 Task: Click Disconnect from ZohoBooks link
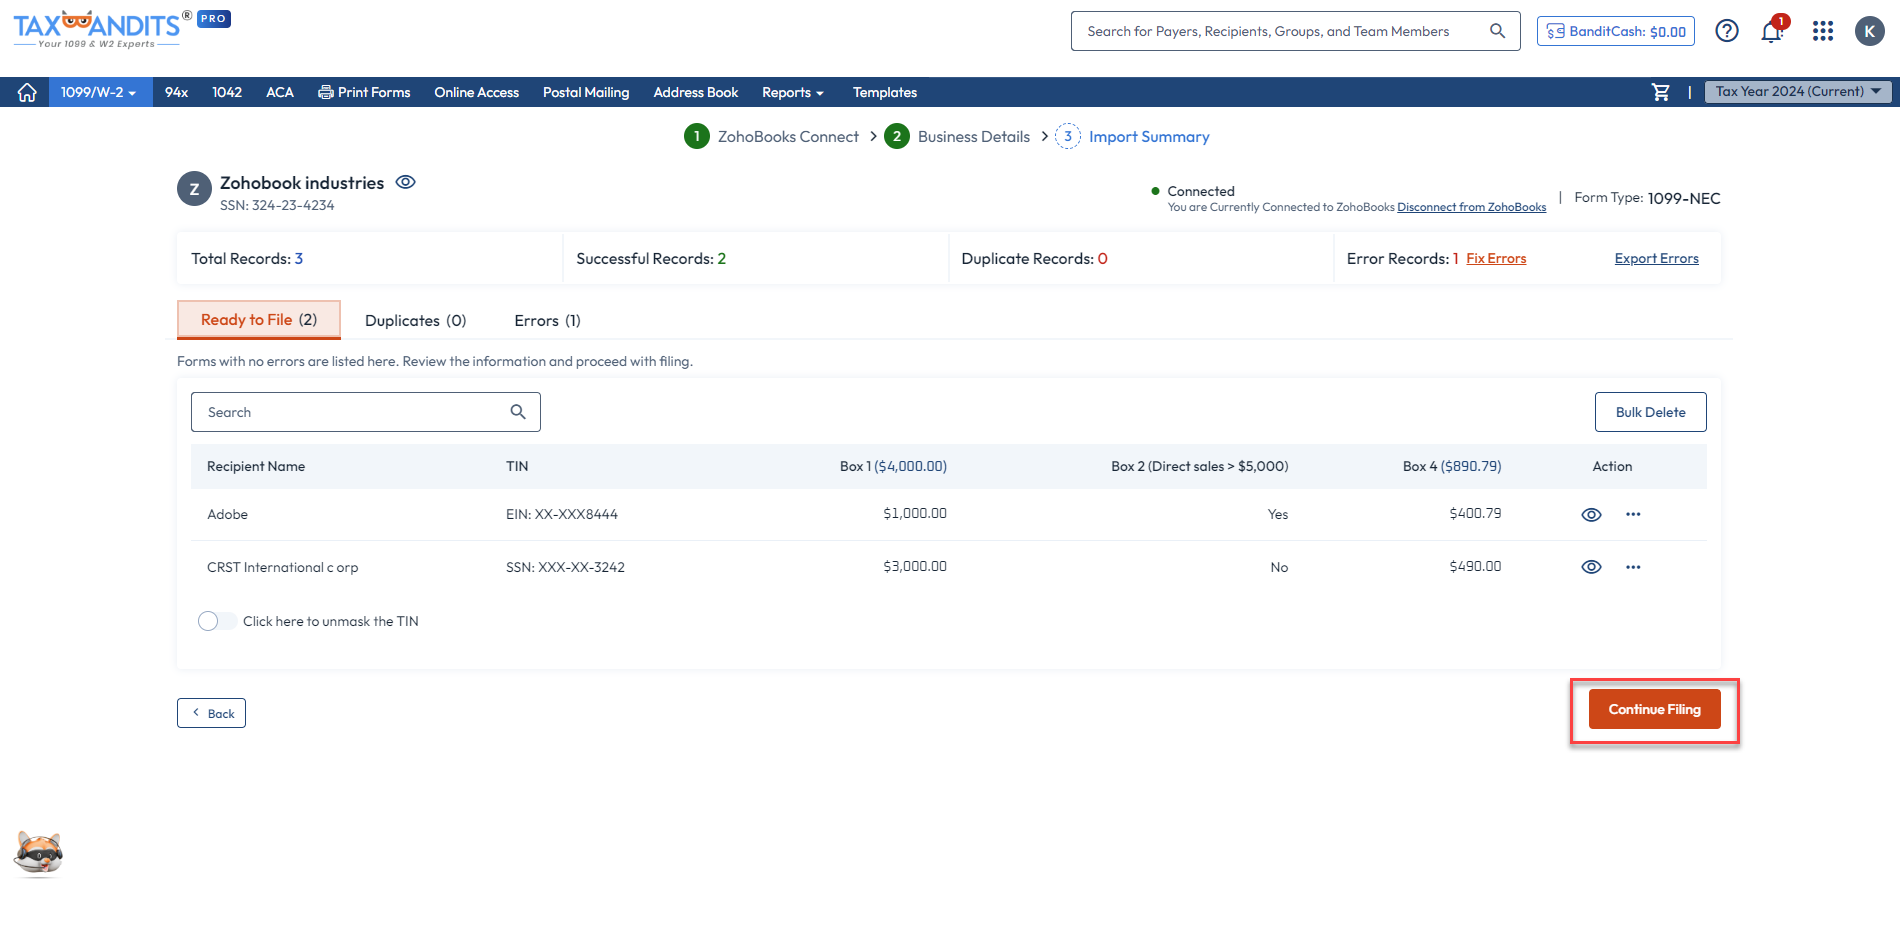click(x=1471, y=207)
